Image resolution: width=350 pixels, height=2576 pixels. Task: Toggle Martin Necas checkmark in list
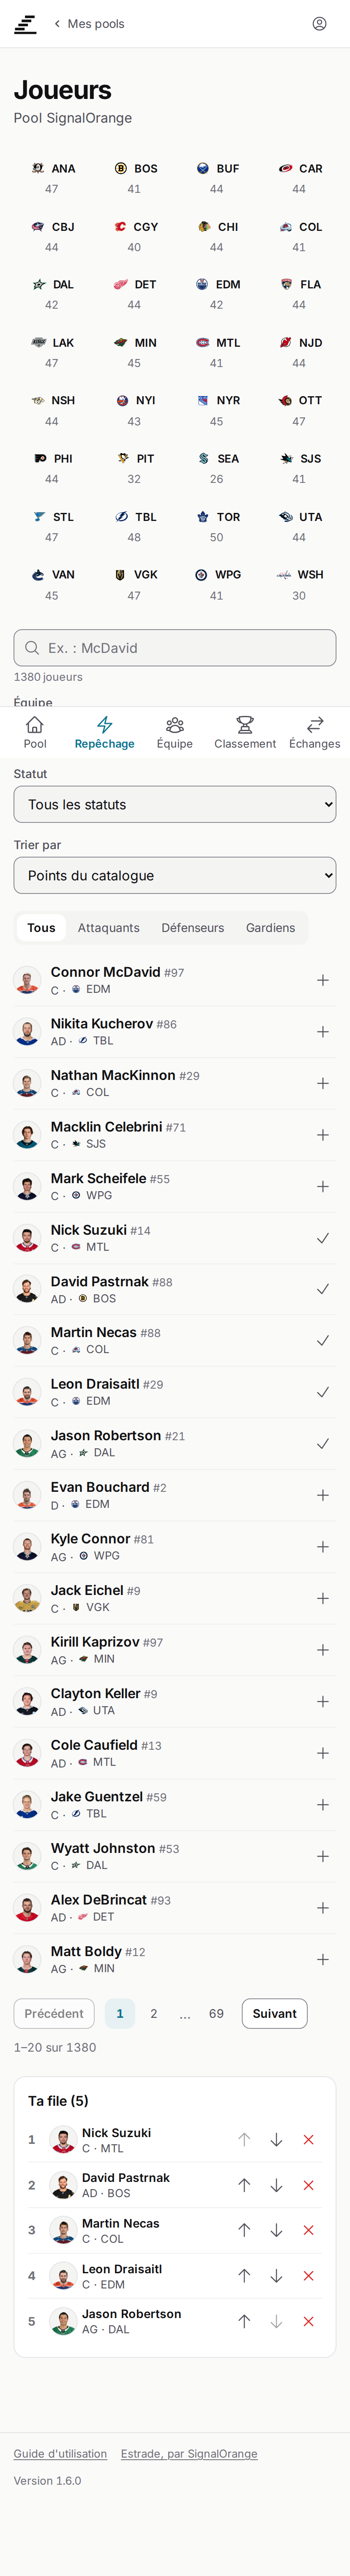[x=323, y=1341]
